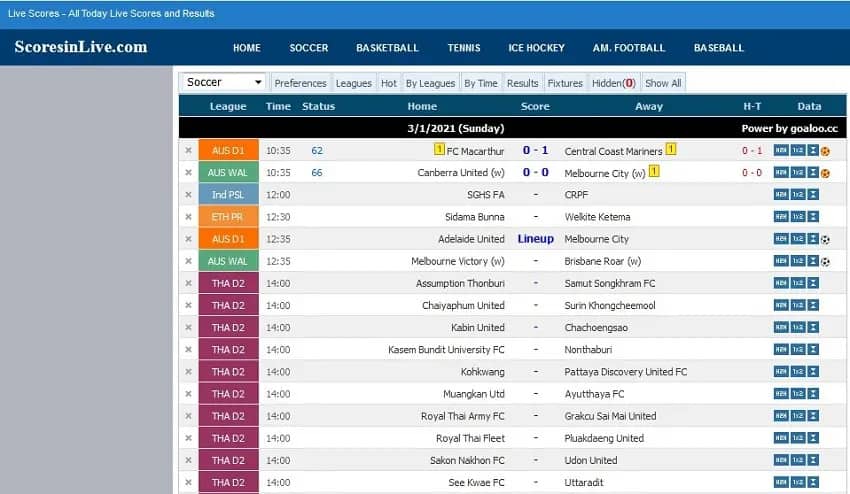This screenshot has width=850, height=494.
Task: Open SOCCER in top navigation
Action: [308, 48]
